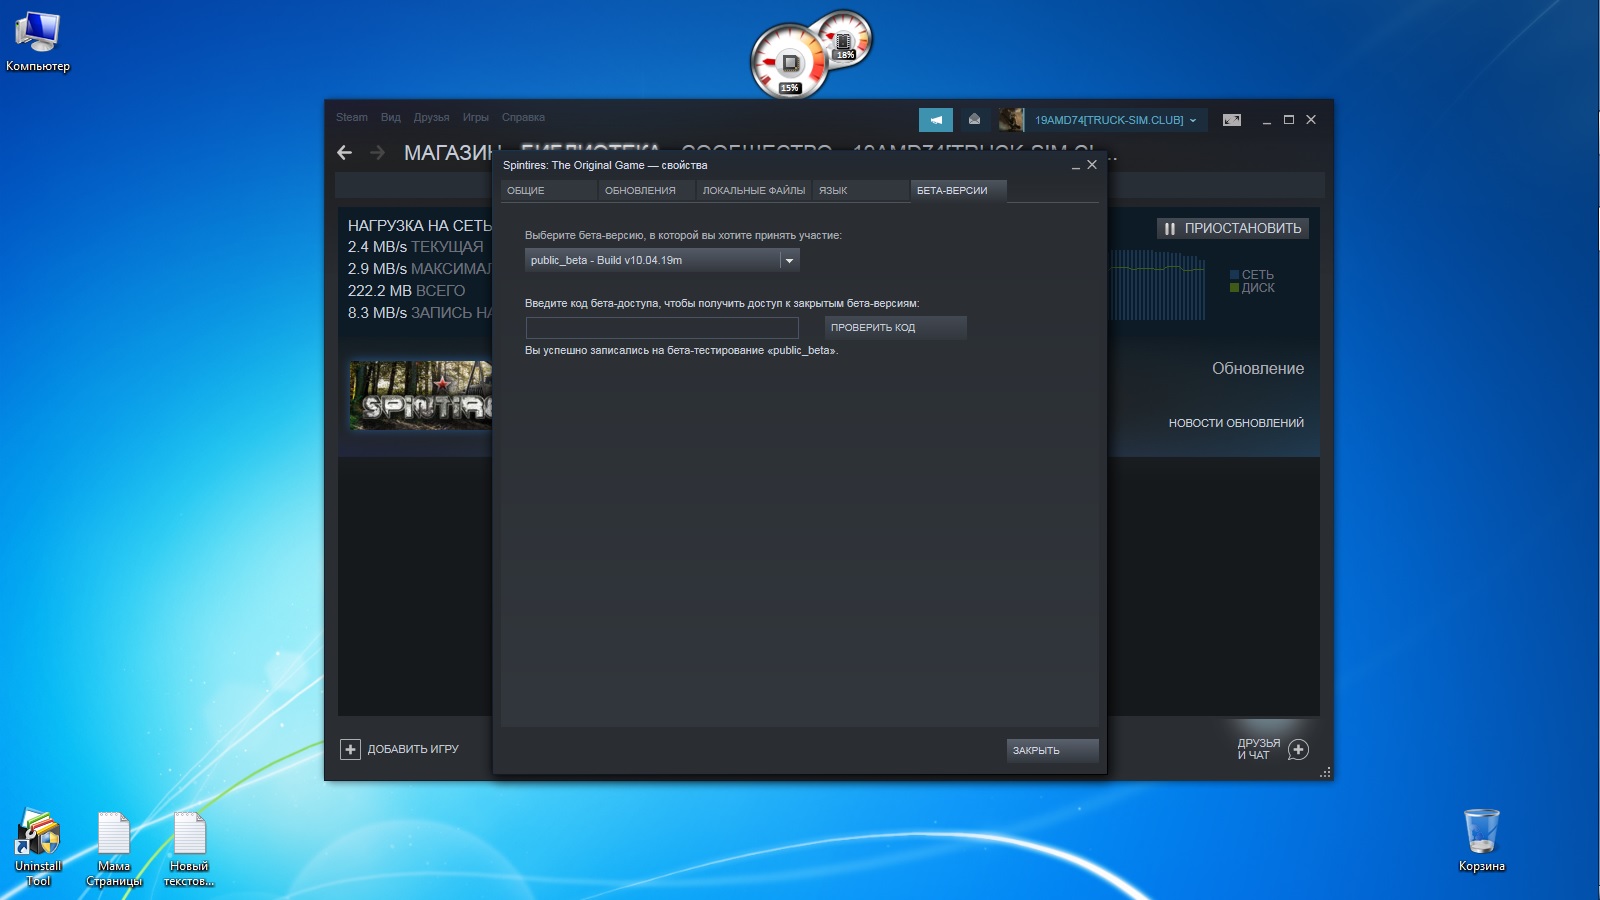Open the inbox envelope icon
This screenshot has height=900, width=1600.
pos(974,120)
